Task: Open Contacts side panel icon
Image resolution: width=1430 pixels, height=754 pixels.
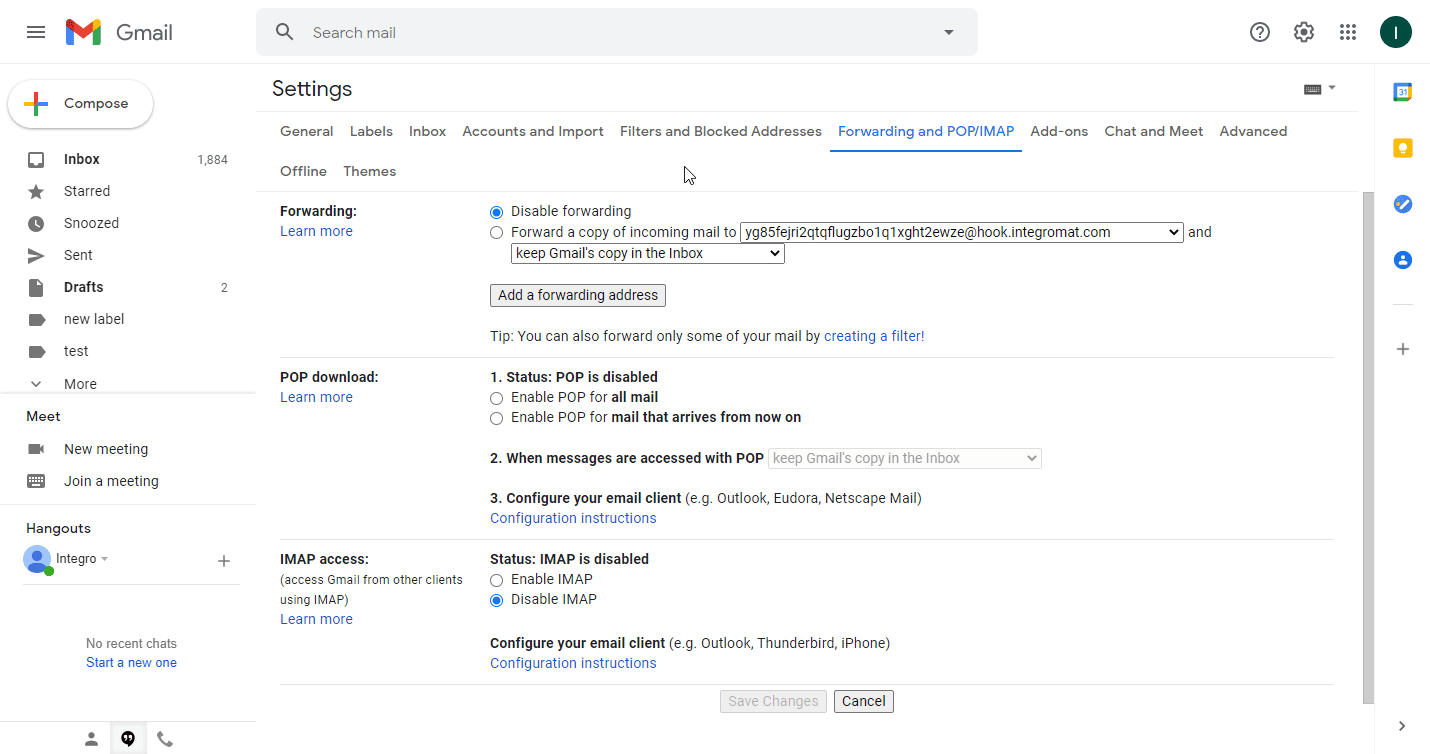Action: click(1402, 260)
